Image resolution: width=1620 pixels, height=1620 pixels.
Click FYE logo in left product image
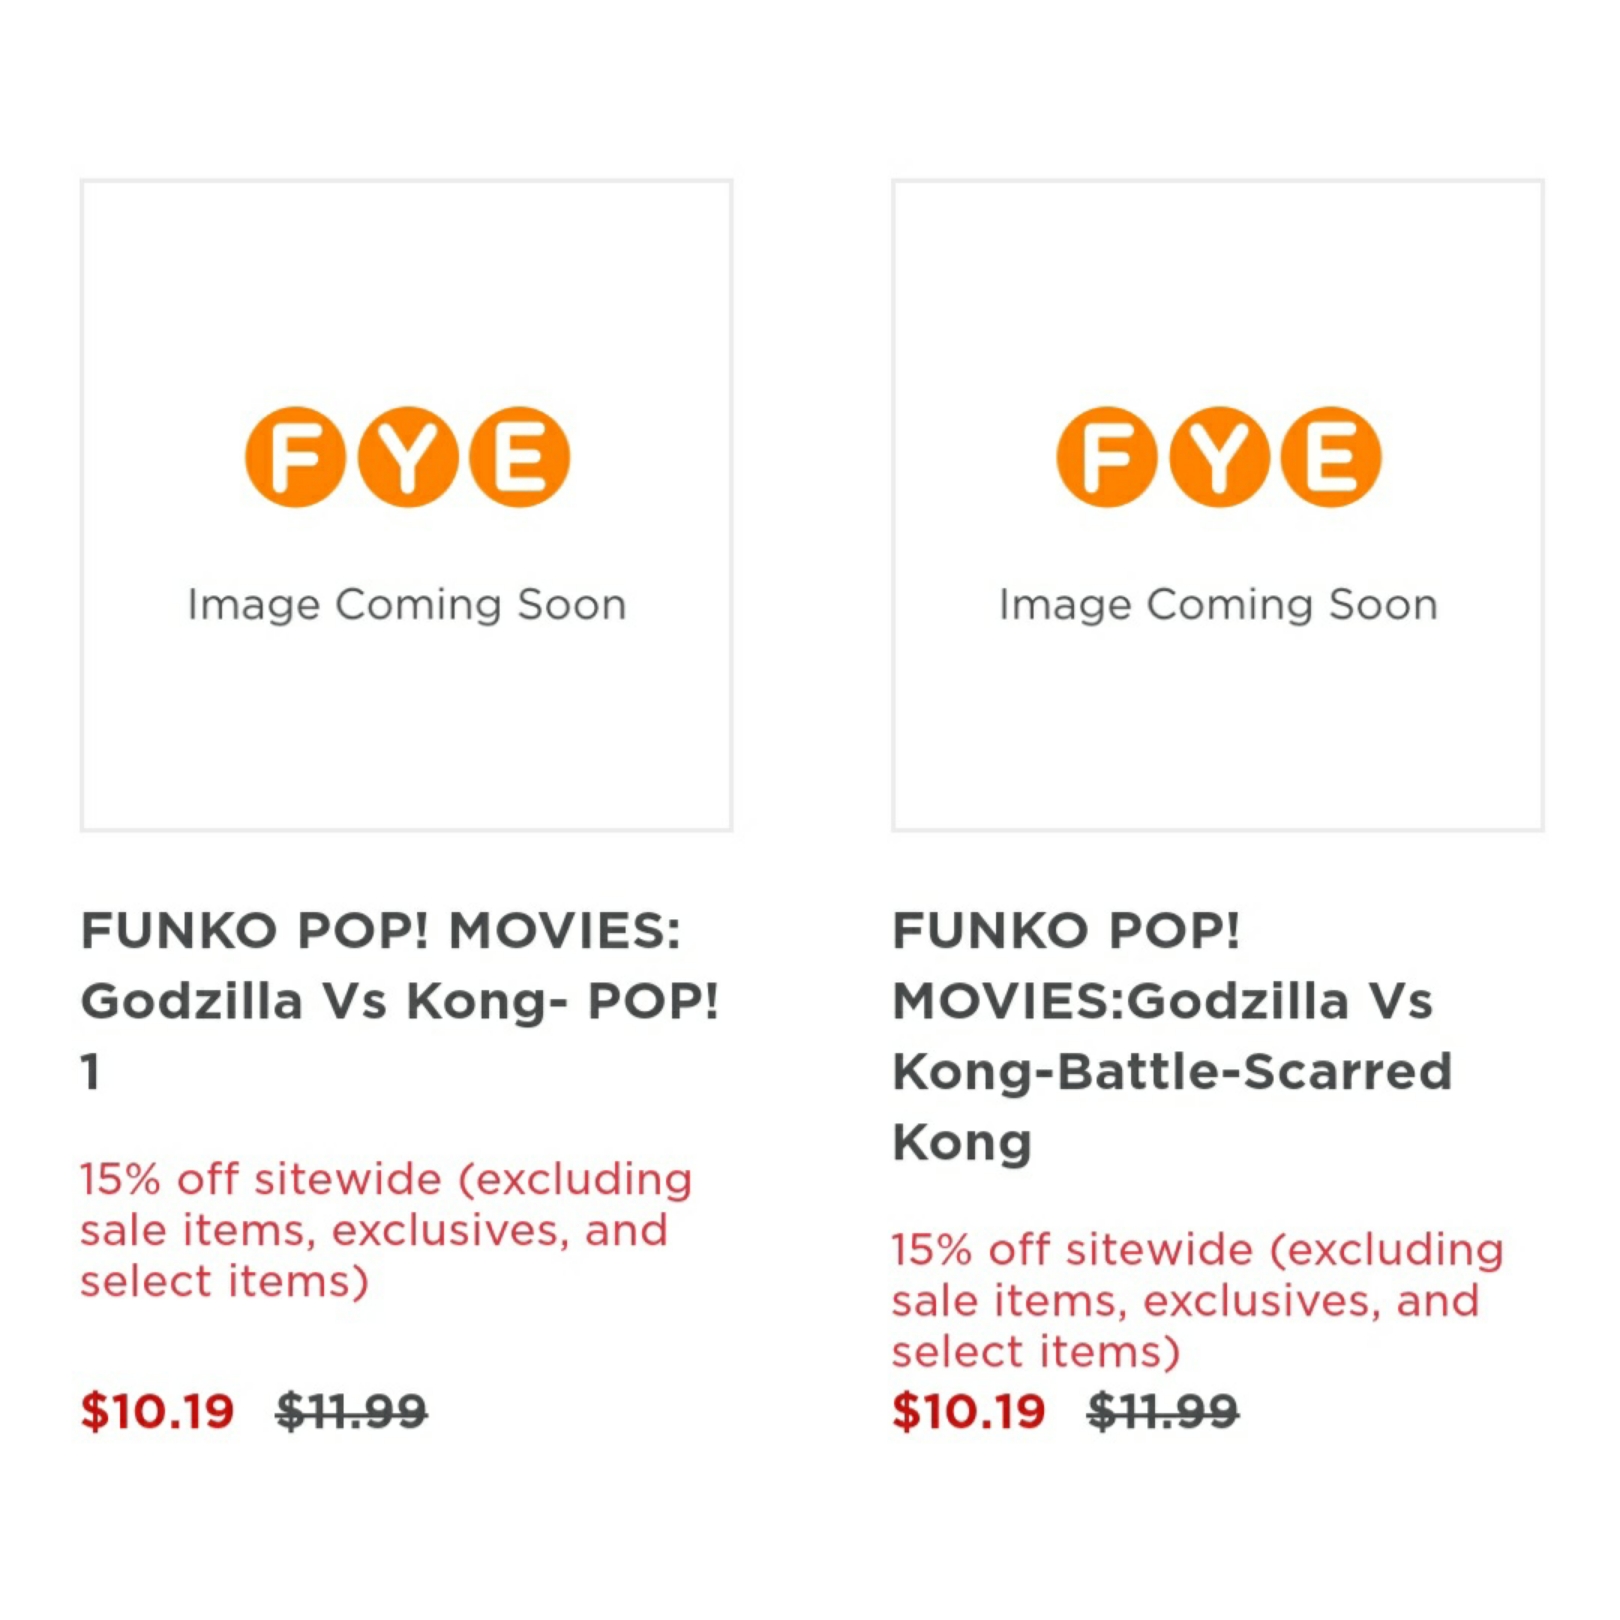(407, 457)
